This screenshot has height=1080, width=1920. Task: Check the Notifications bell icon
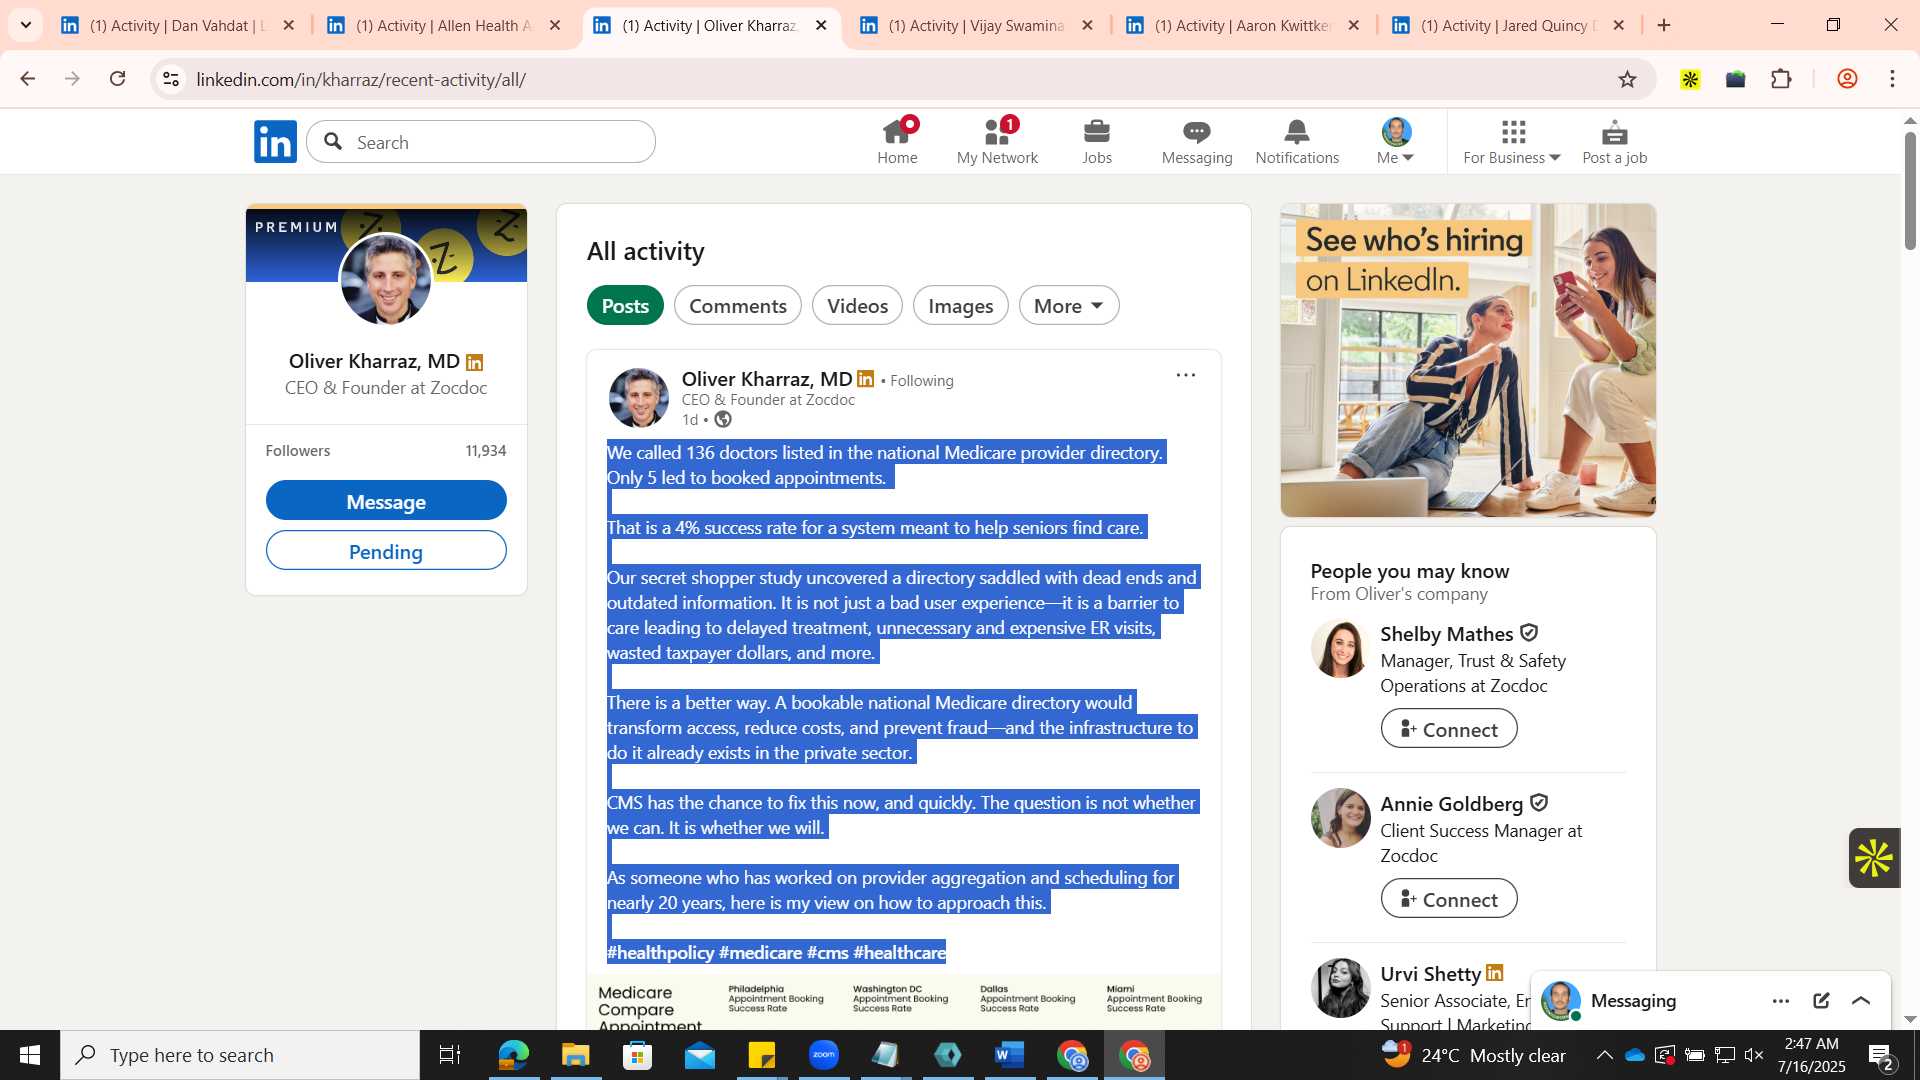coord(1297,142)
